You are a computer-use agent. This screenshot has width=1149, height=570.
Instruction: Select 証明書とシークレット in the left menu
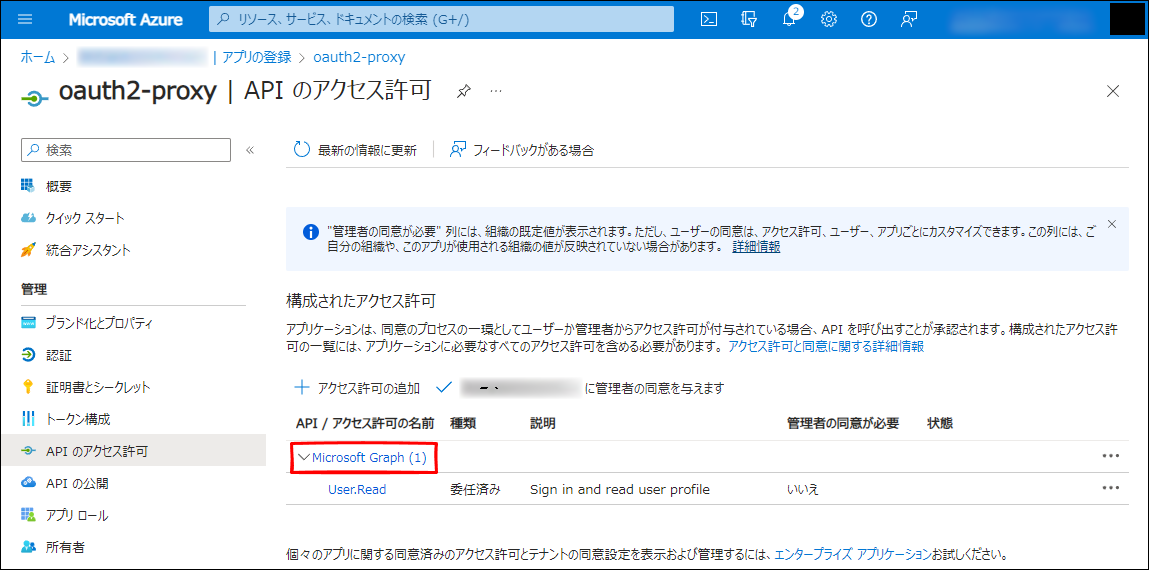(97, 387)
